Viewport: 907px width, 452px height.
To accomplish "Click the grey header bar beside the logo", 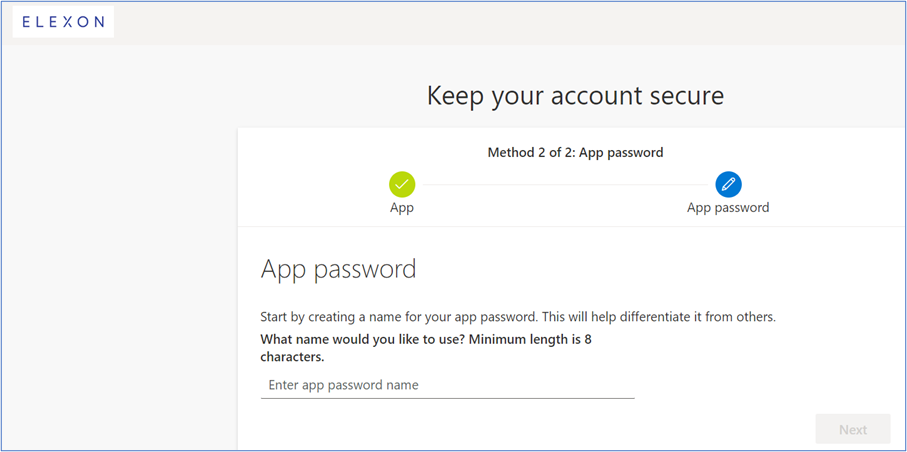I will pyautogui.click(x=500, y=22).
